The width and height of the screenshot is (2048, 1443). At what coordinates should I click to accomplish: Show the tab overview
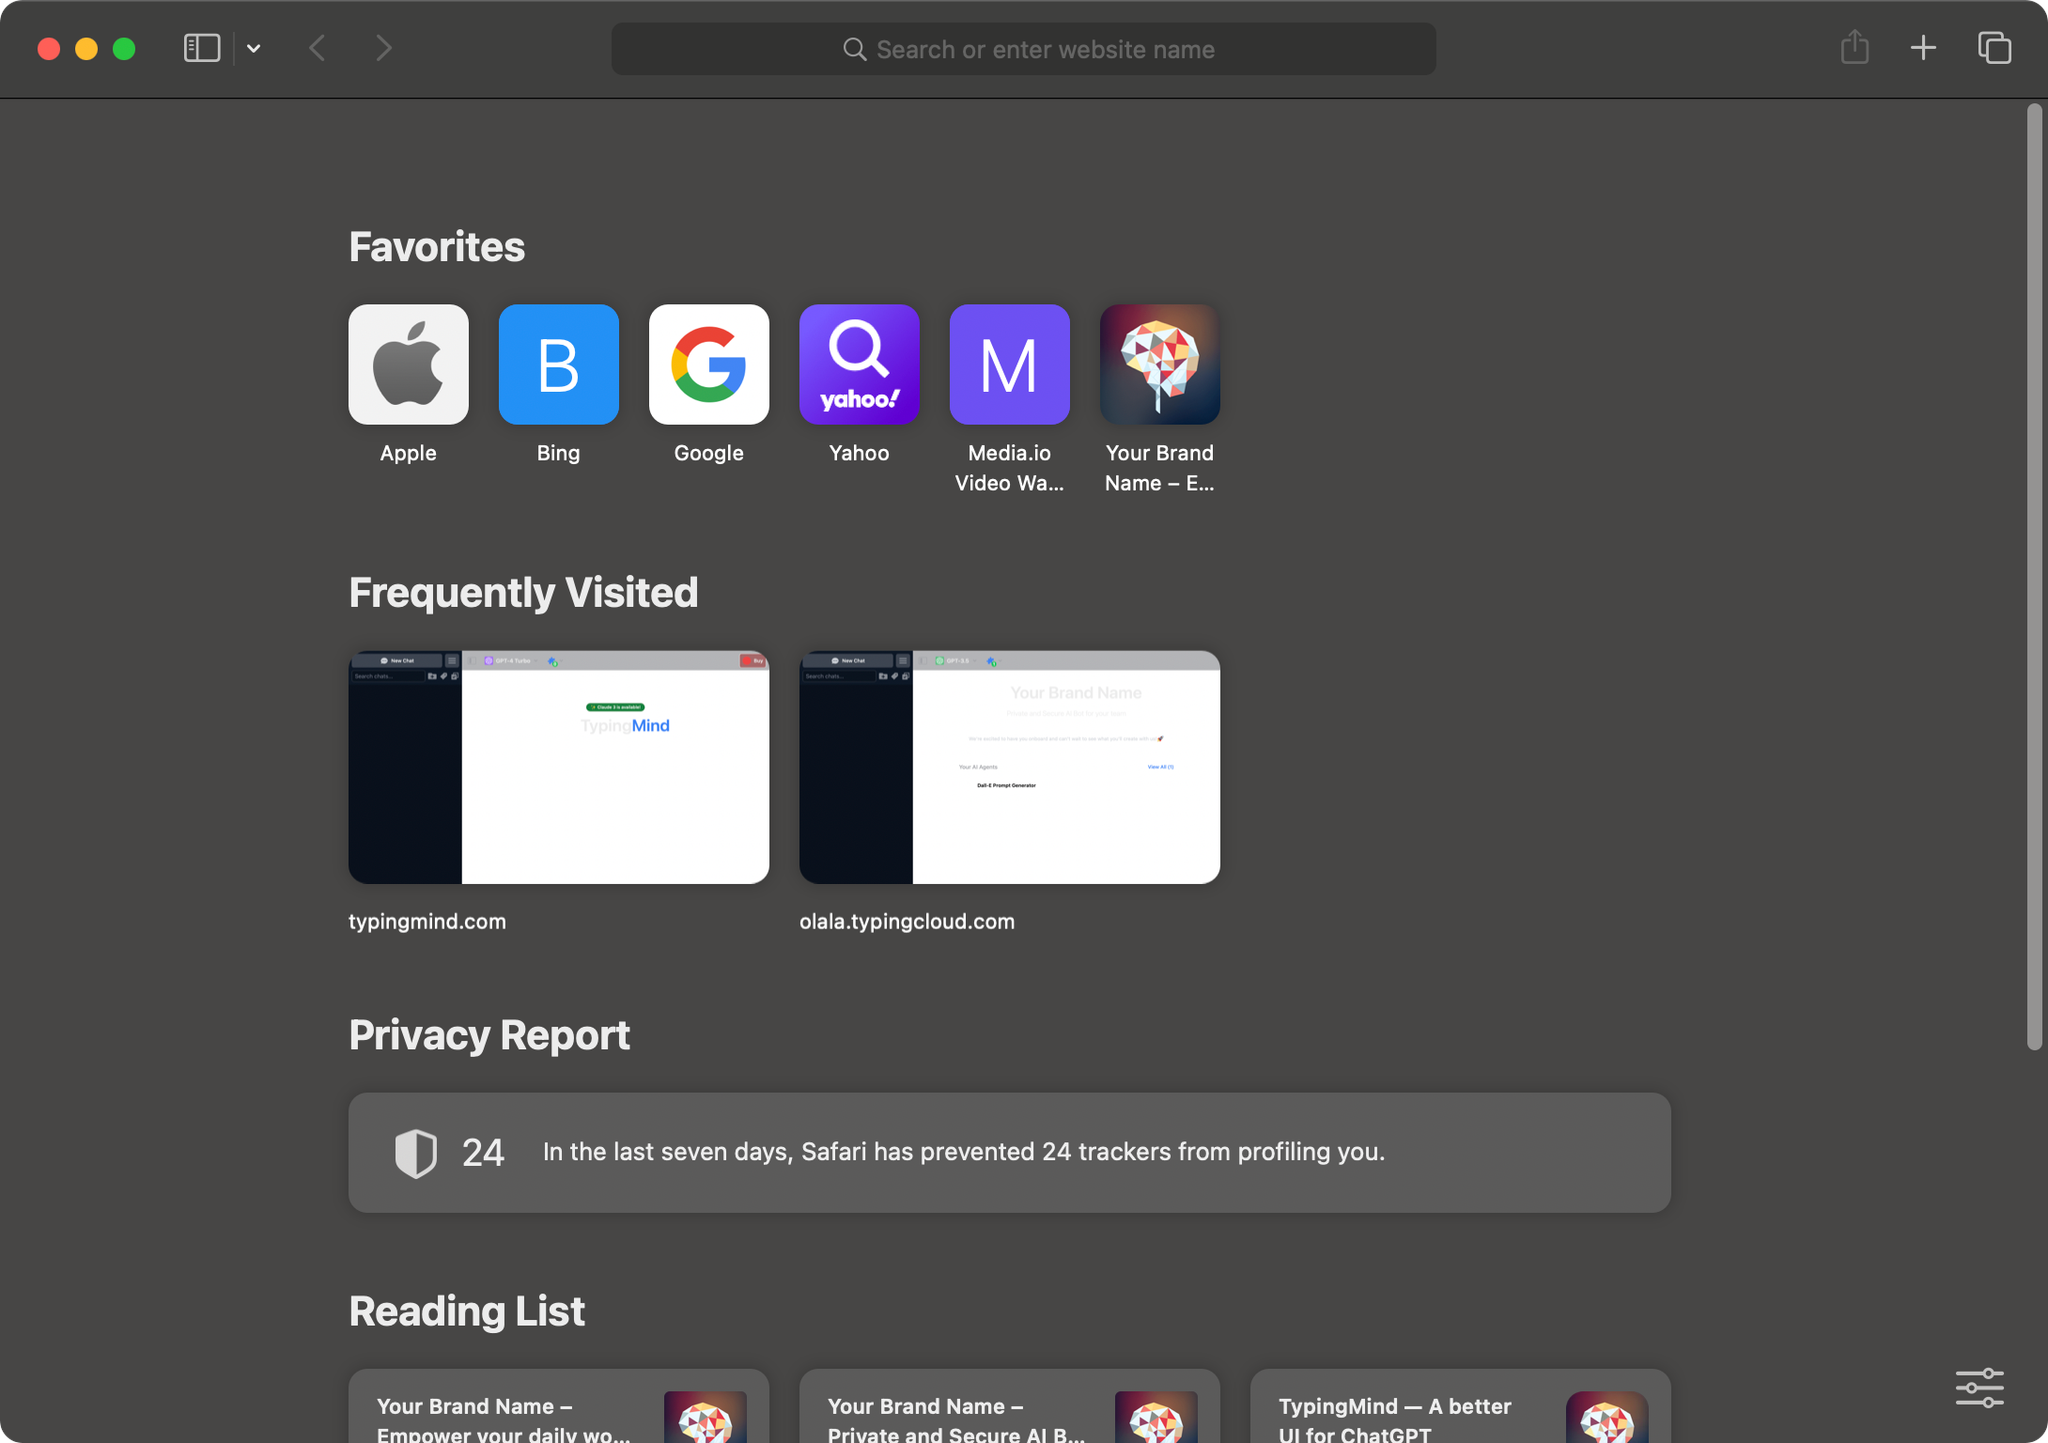pos(1994,48)
